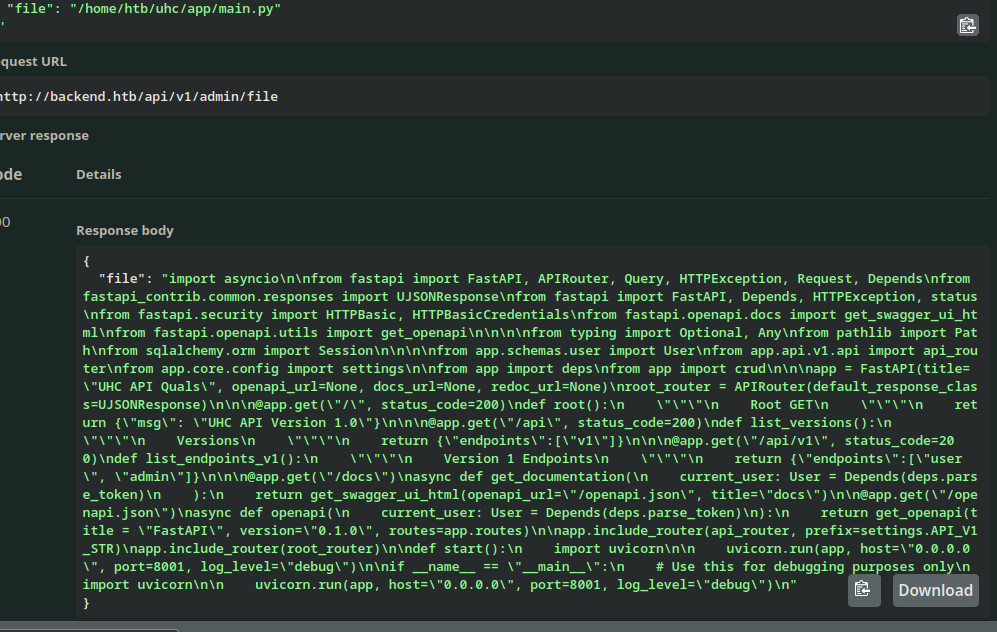The image size is (997, 632).
Task: Click the closing brace of response JSON
Action: coord(88,603)
